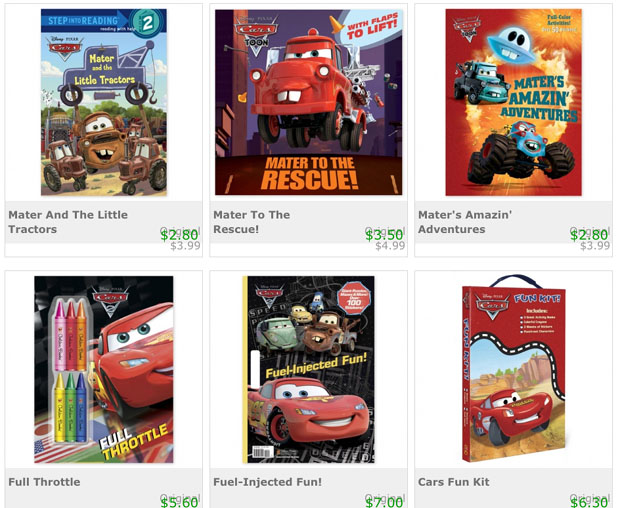Open the Cars Fun Kit box image
Screen dimensions: 620x508
(514, 368)
